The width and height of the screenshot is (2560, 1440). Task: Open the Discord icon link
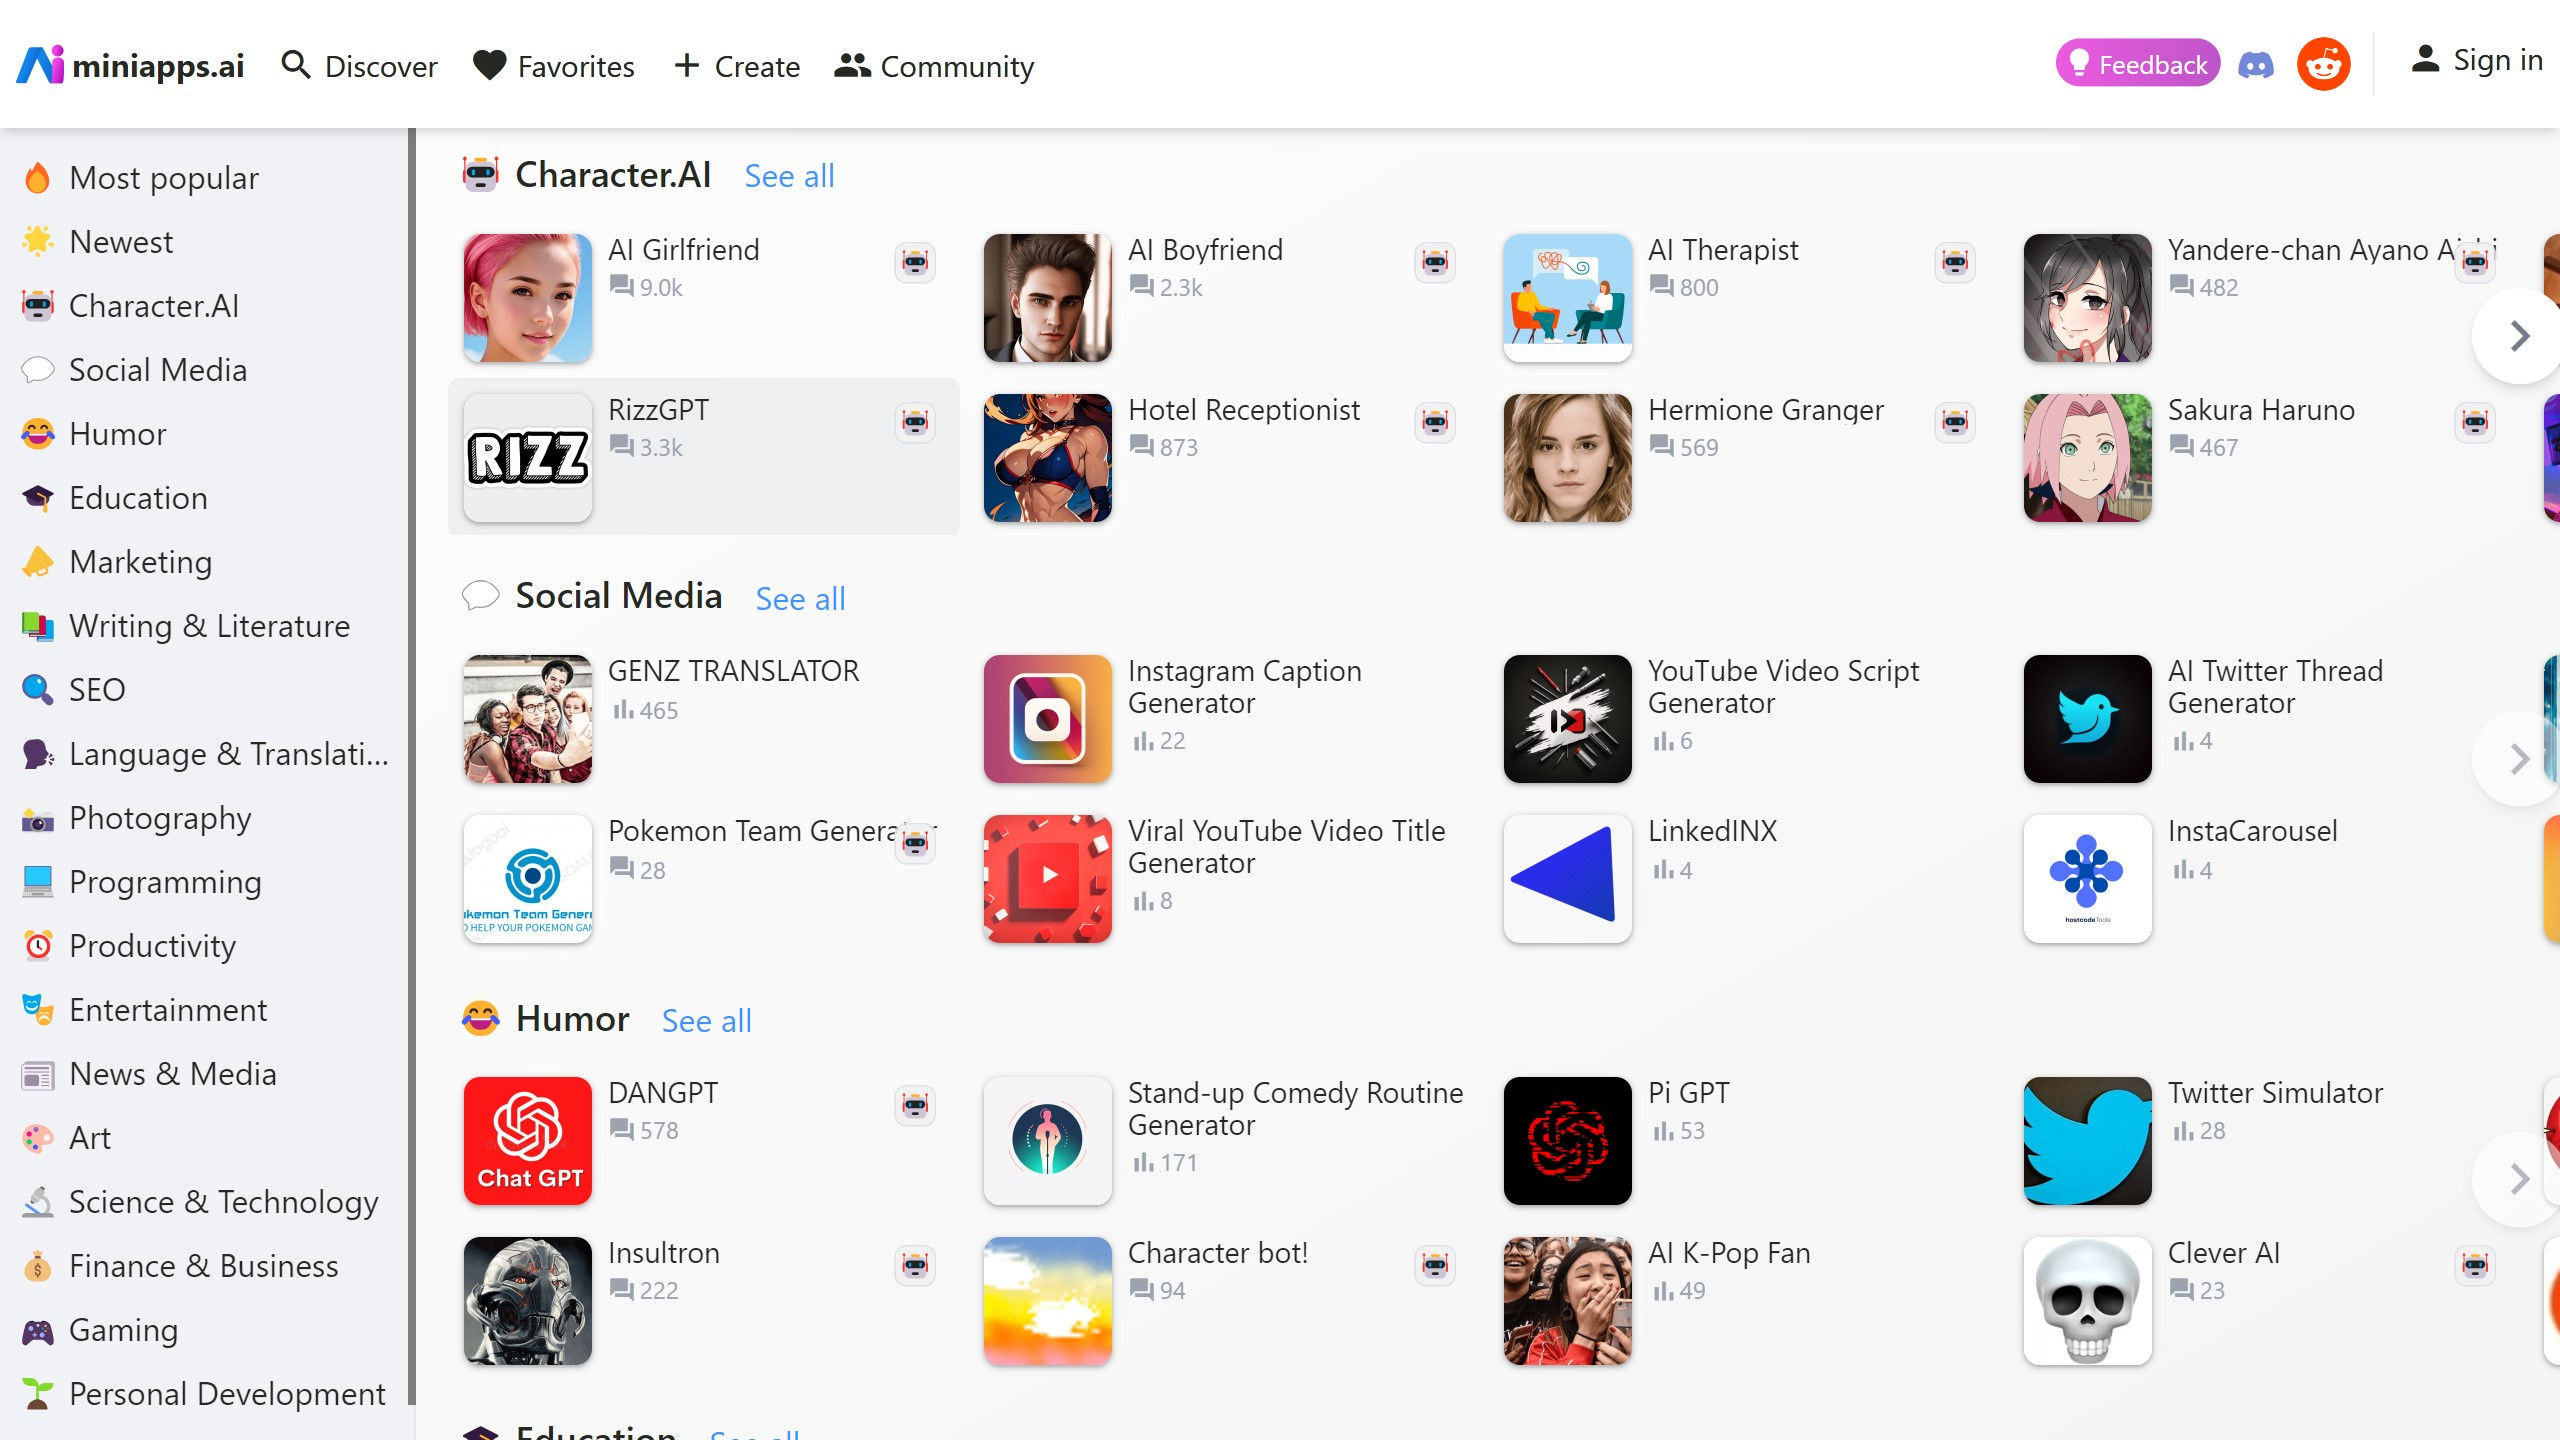pos(2255,66)
